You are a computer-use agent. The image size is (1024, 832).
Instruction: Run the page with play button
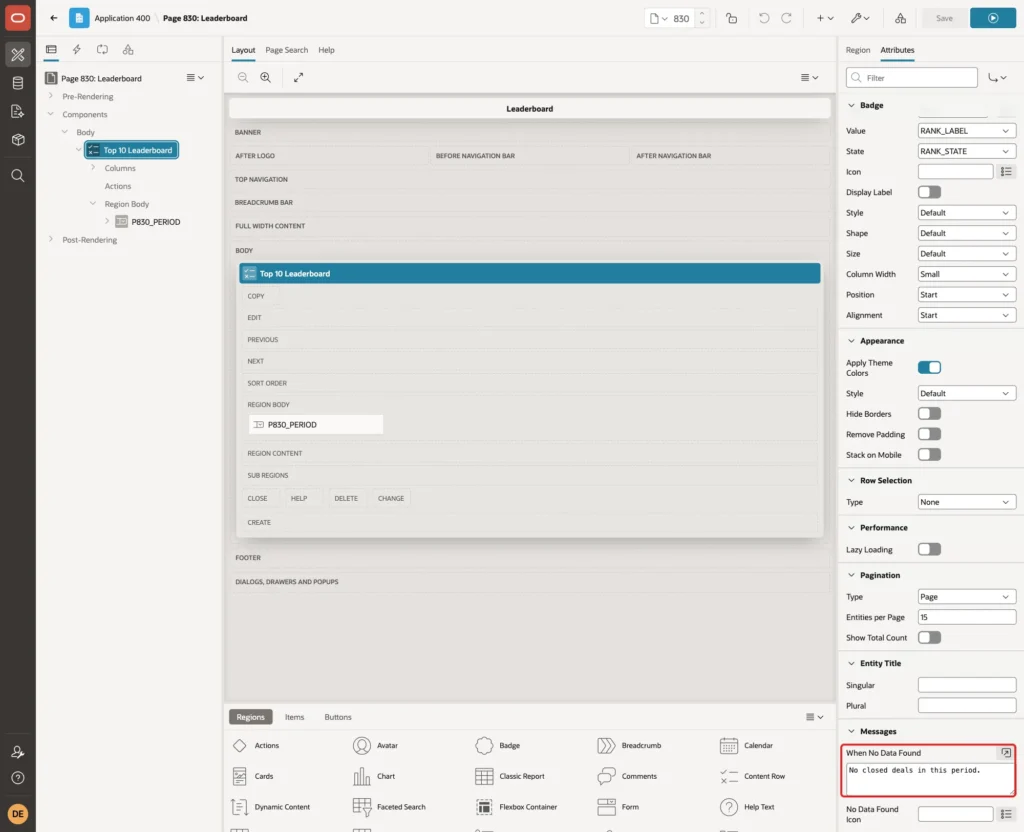pos(992,18)
